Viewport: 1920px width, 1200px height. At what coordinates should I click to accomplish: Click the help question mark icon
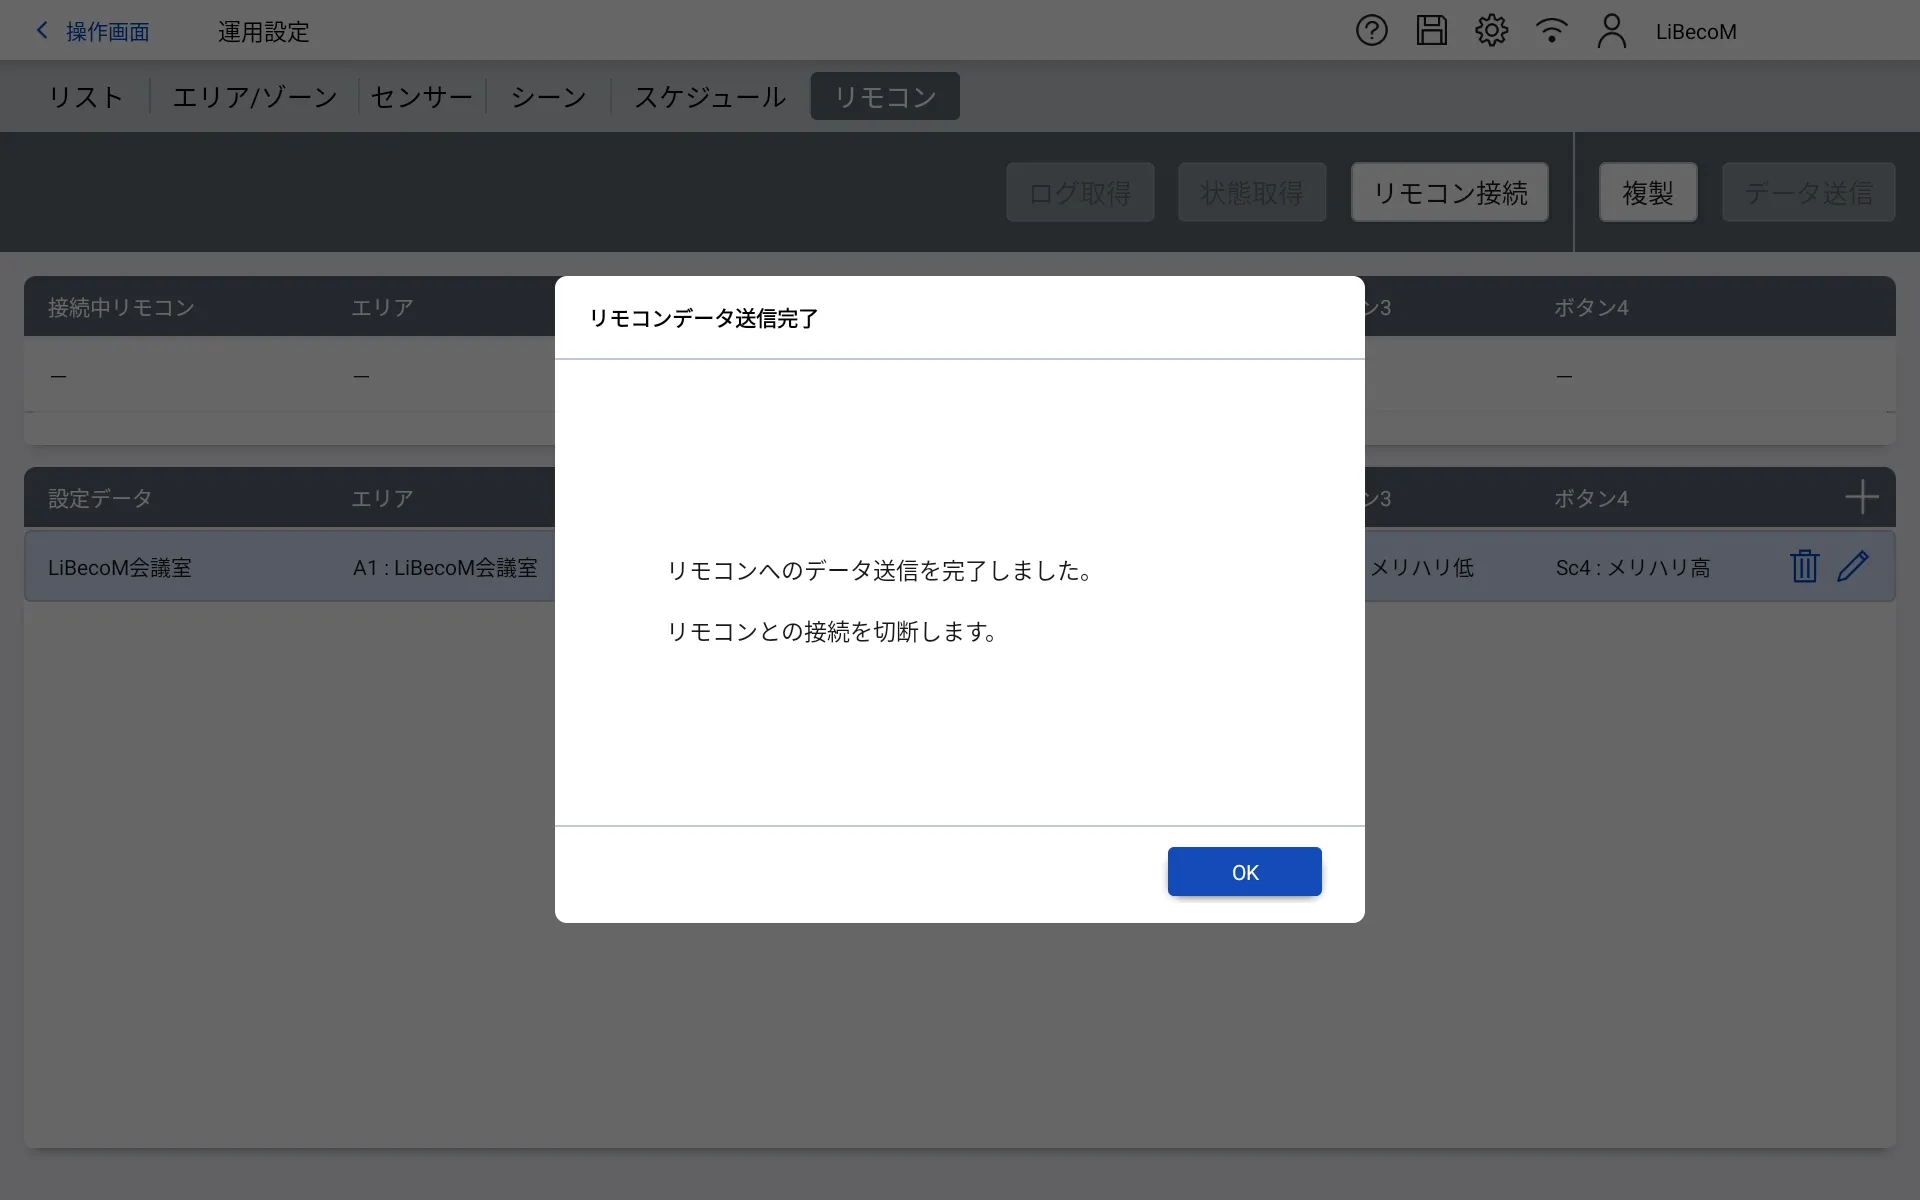point(1371,31)
